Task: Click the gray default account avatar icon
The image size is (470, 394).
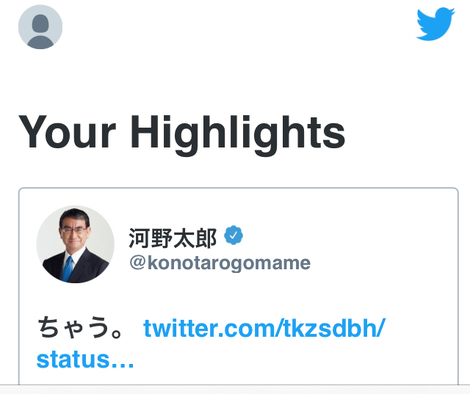Action: (40, 27)
